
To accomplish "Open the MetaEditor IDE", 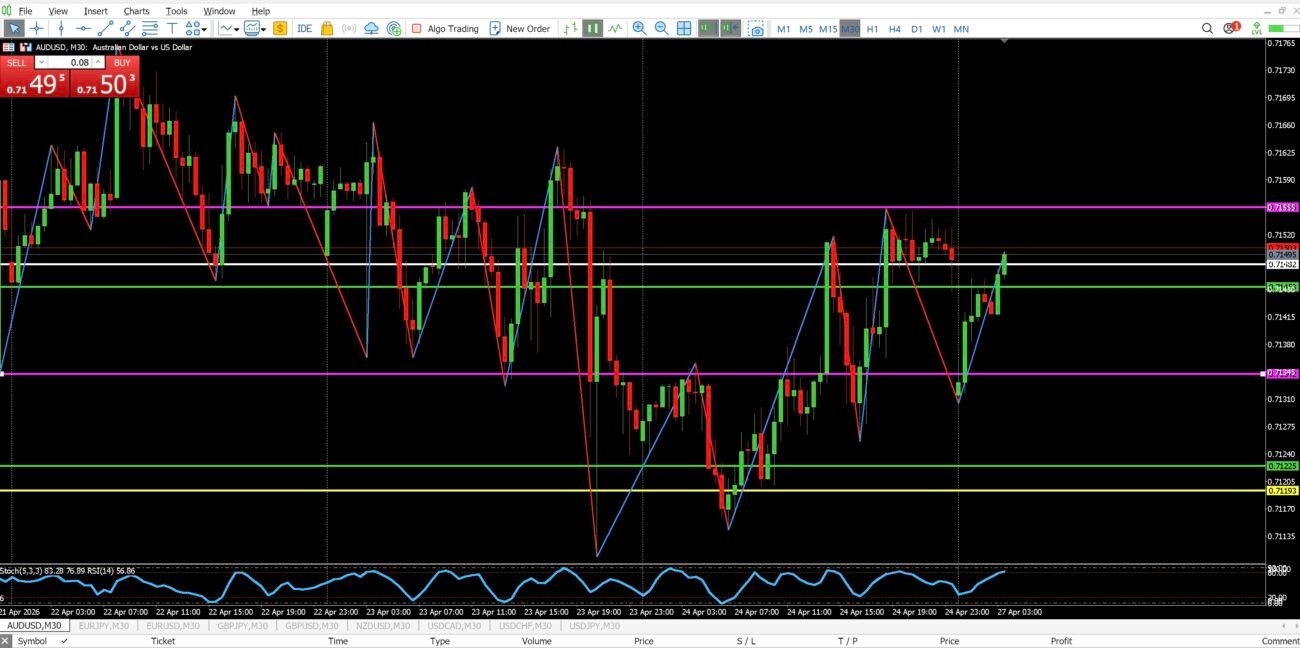I will [x=304, y=29].
